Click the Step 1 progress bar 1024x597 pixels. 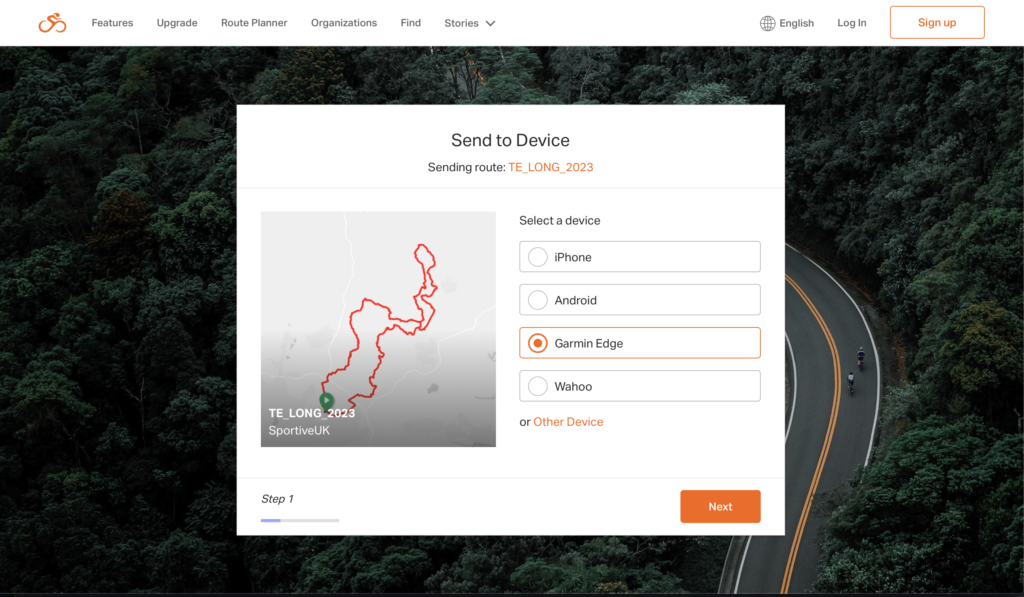[300, 521]
